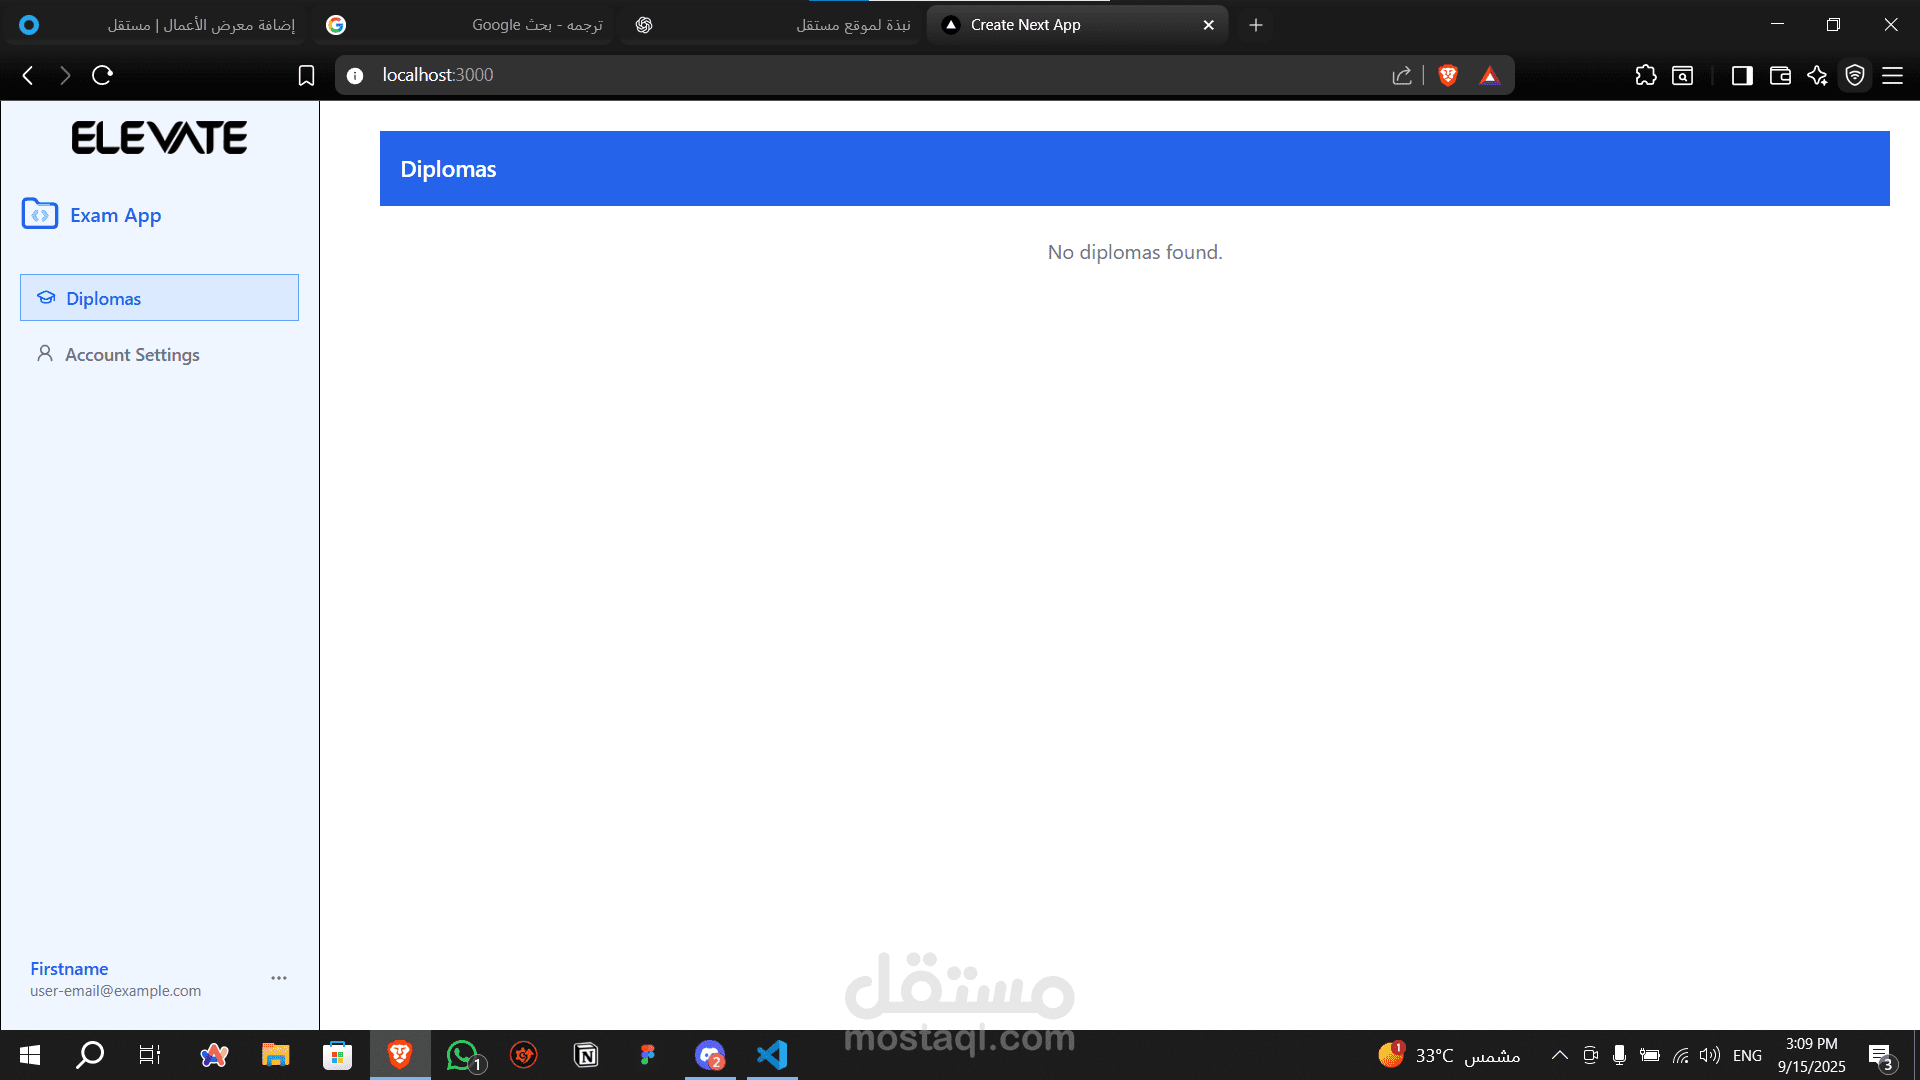Click the Exam App link
This screenshot has height=1080, width=1920.
[x=115, y=215]
